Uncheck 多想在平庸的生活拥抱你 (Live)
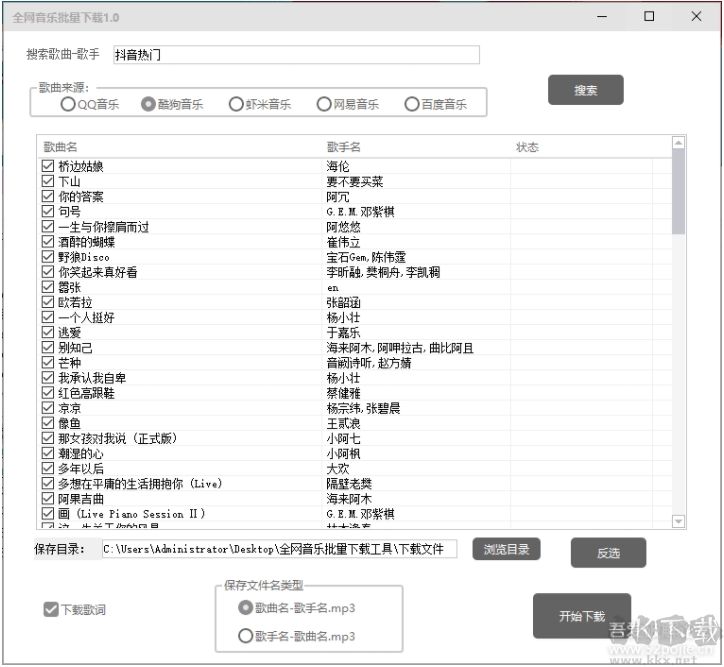 [48, 483]
